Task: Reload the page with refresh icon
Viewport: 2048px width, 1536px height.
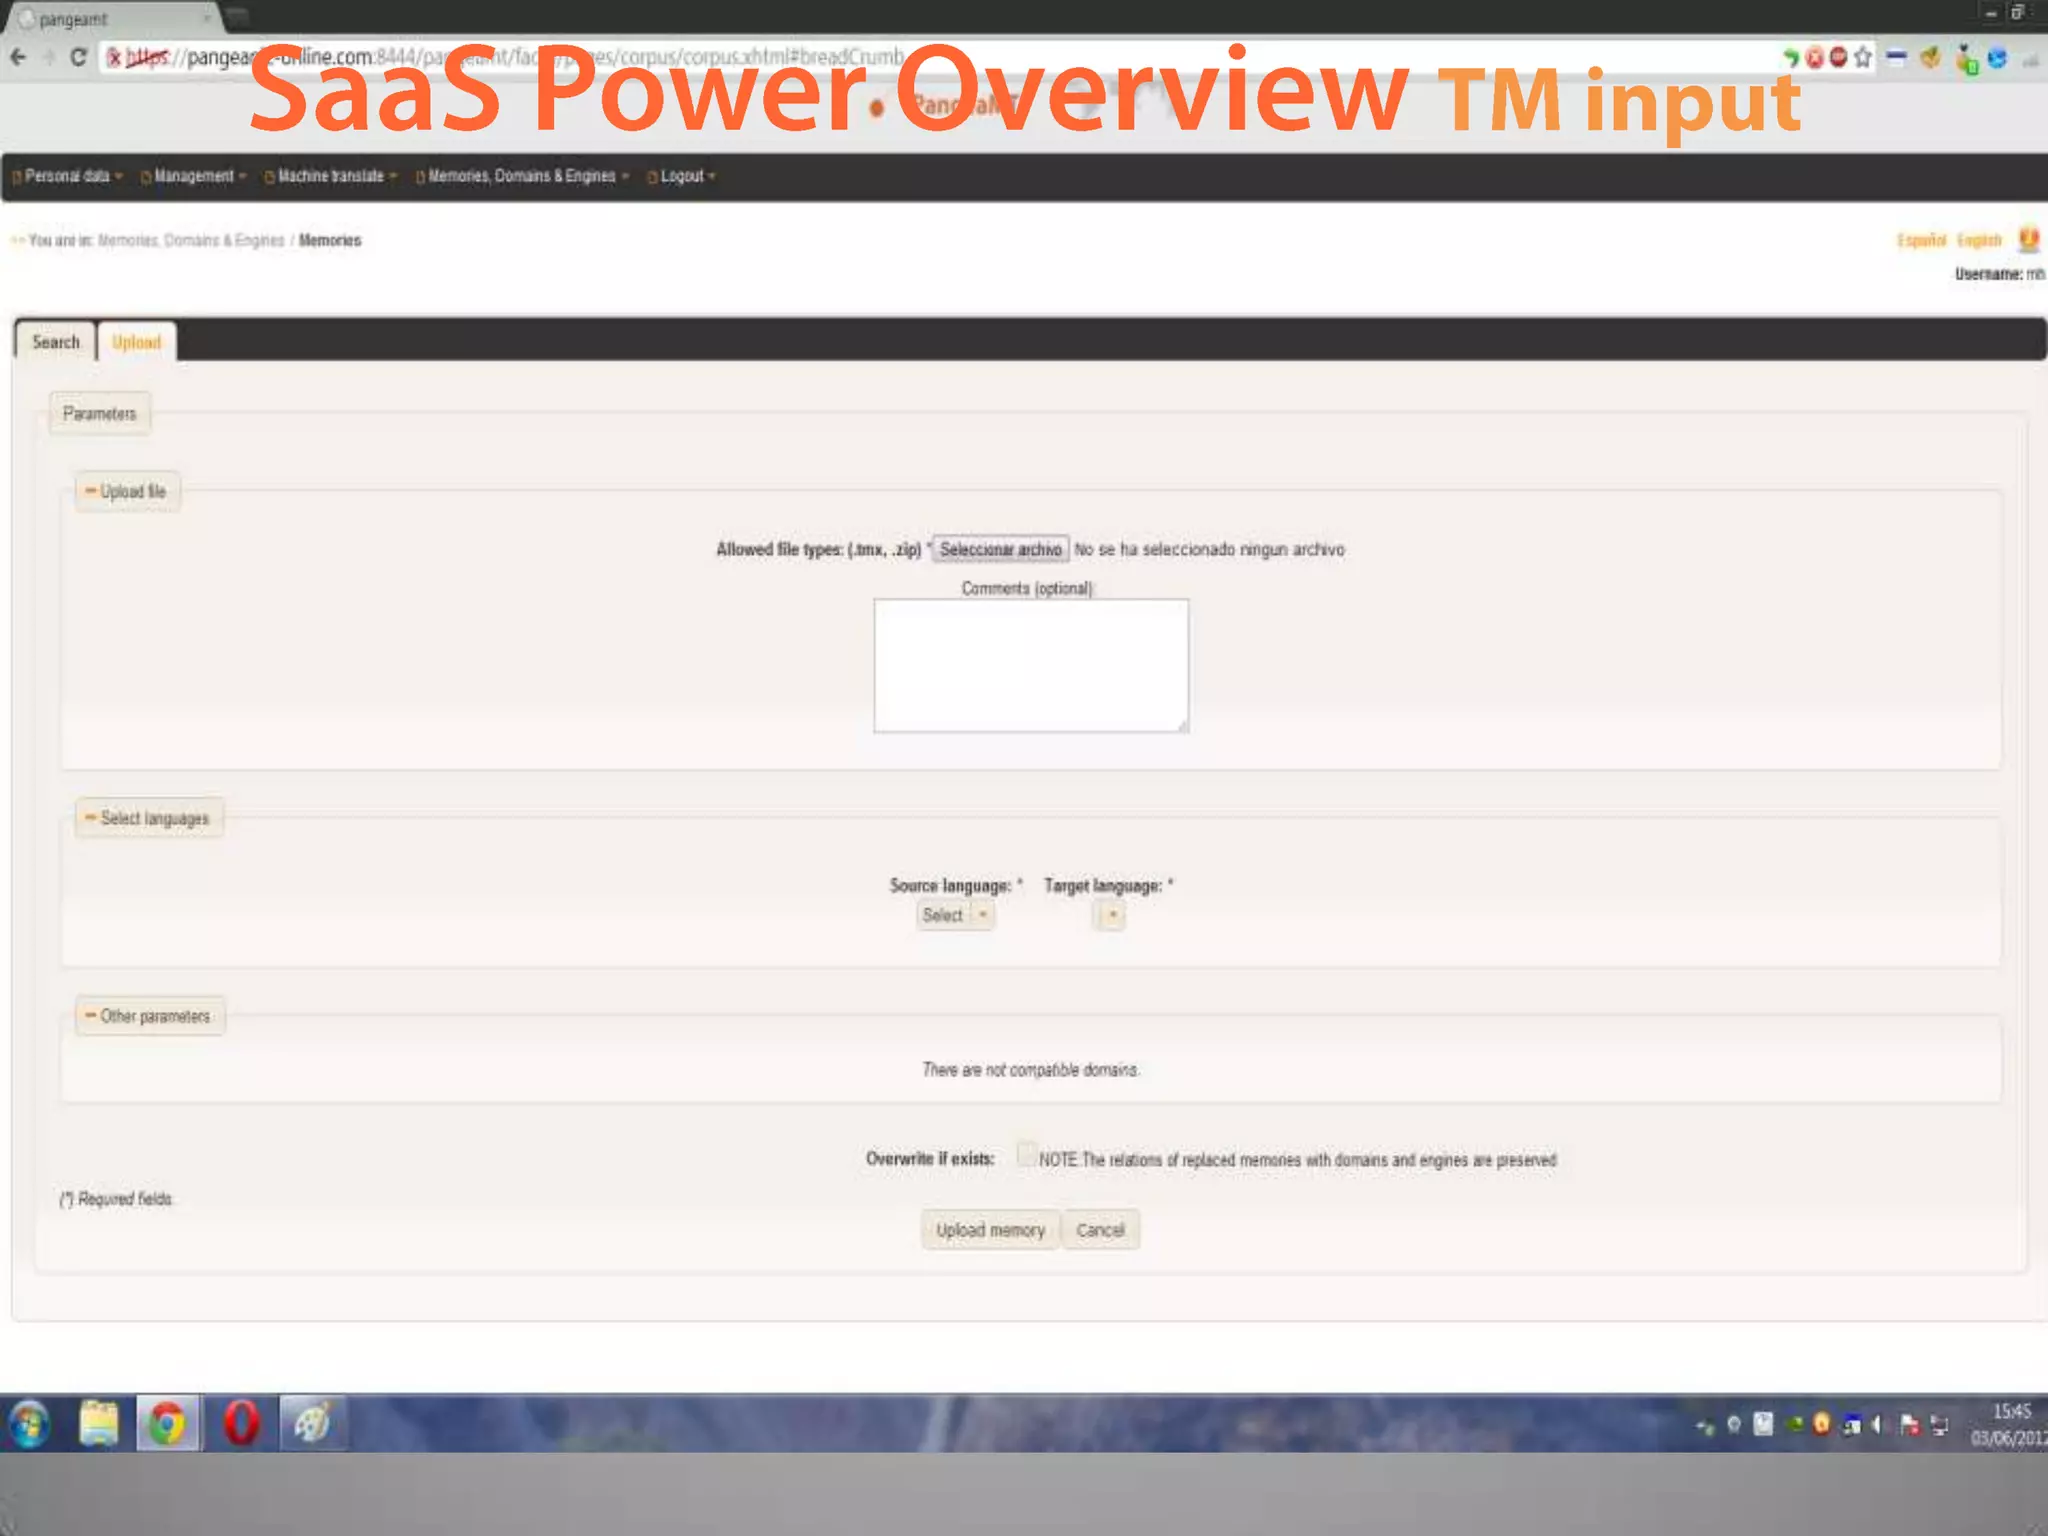Action: (79, 57)
